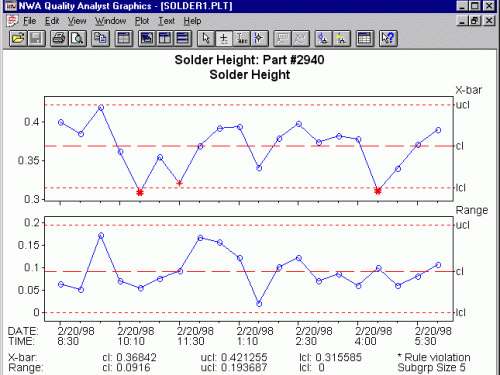Click the blue chart annotation icon
Screen dimensions: 500x375
(x=323, y=38)
